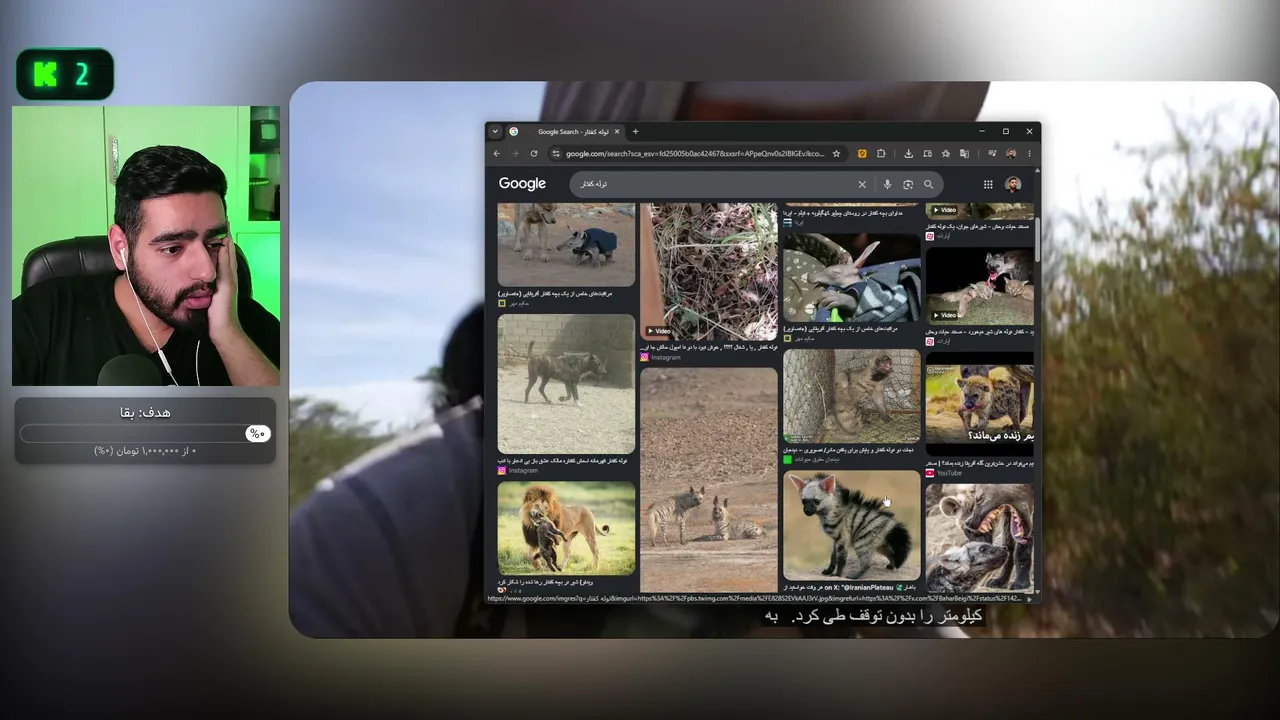Screen dimensions: 1280x720
Task: Bookmark this page with the star icon
Action: pos(836,153)
